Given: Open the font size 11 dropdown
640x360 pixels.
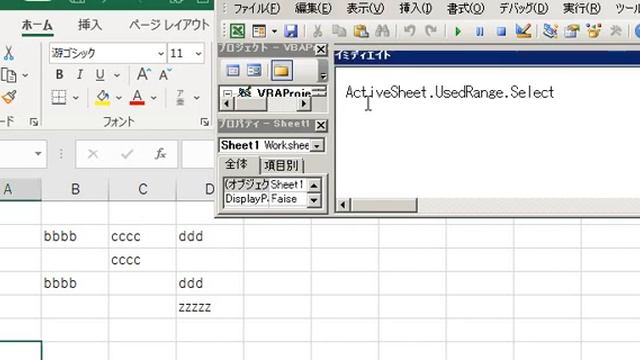Looking at the screenshot, I should pos(198,53).
